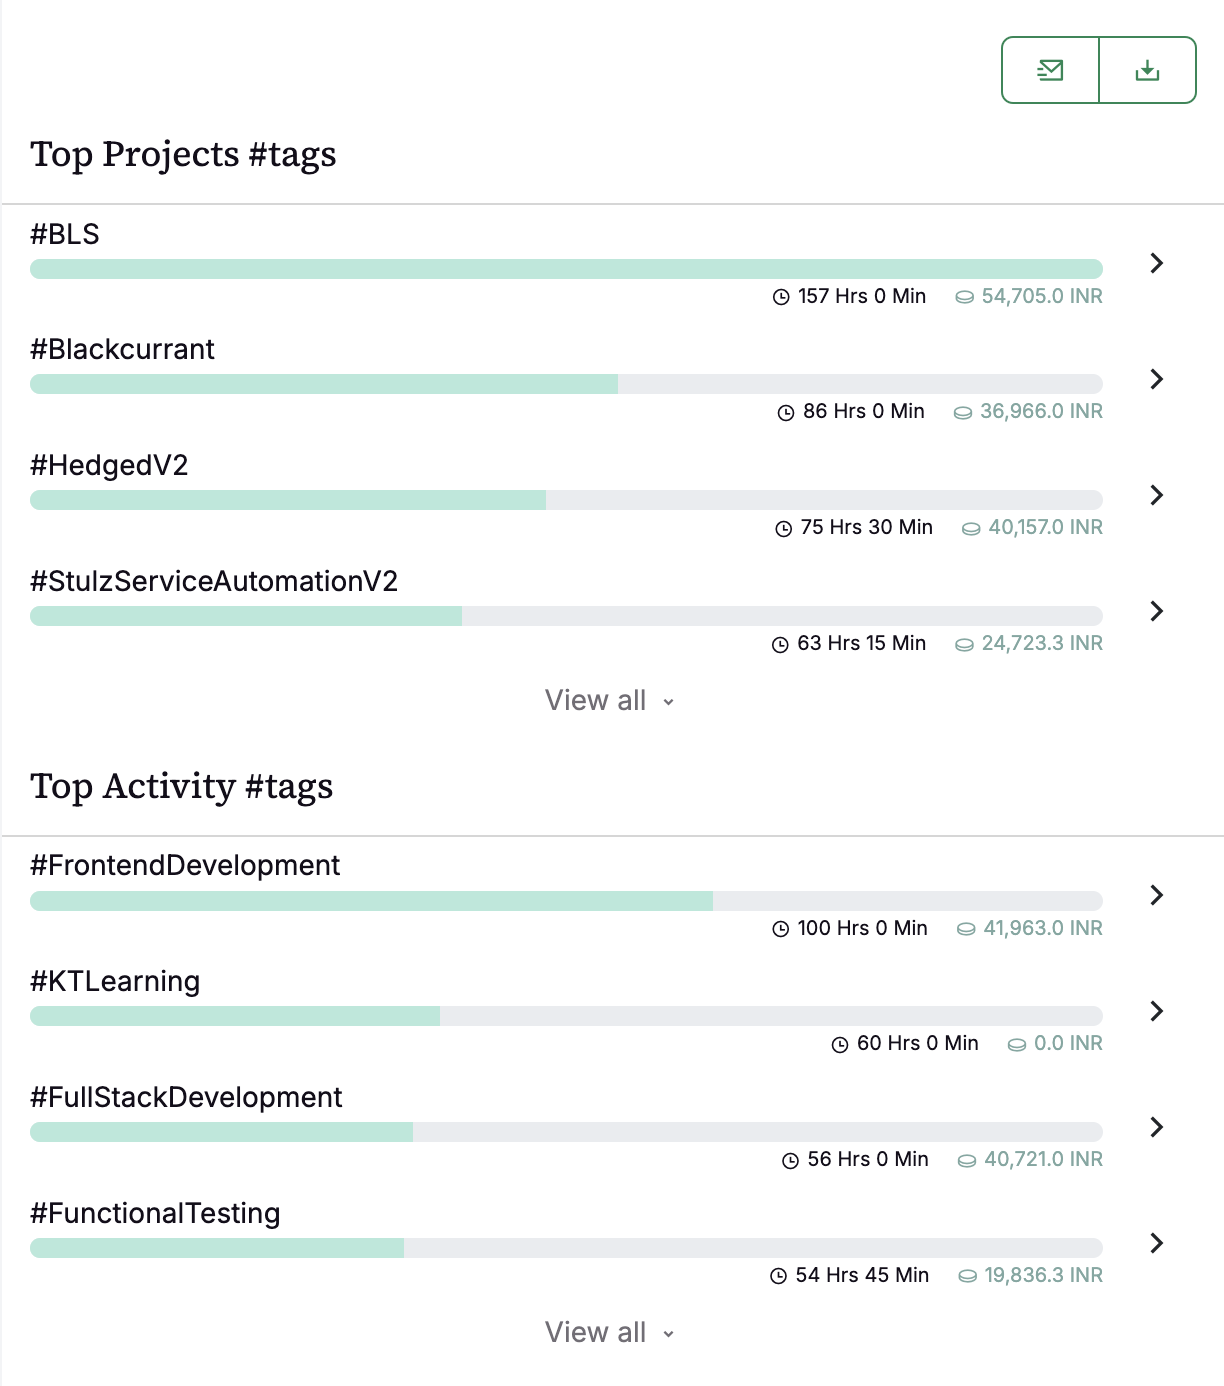1224x1386 pixels.
Task: Open #FrontendDevelopment details arrow
Action: pos(1156,896)
